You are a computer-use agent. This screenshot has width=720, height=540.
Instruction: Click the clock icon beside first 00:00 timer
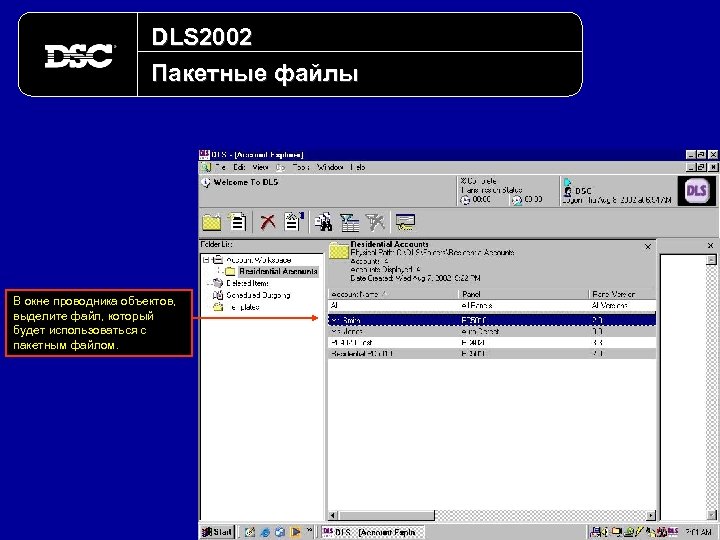466,200
